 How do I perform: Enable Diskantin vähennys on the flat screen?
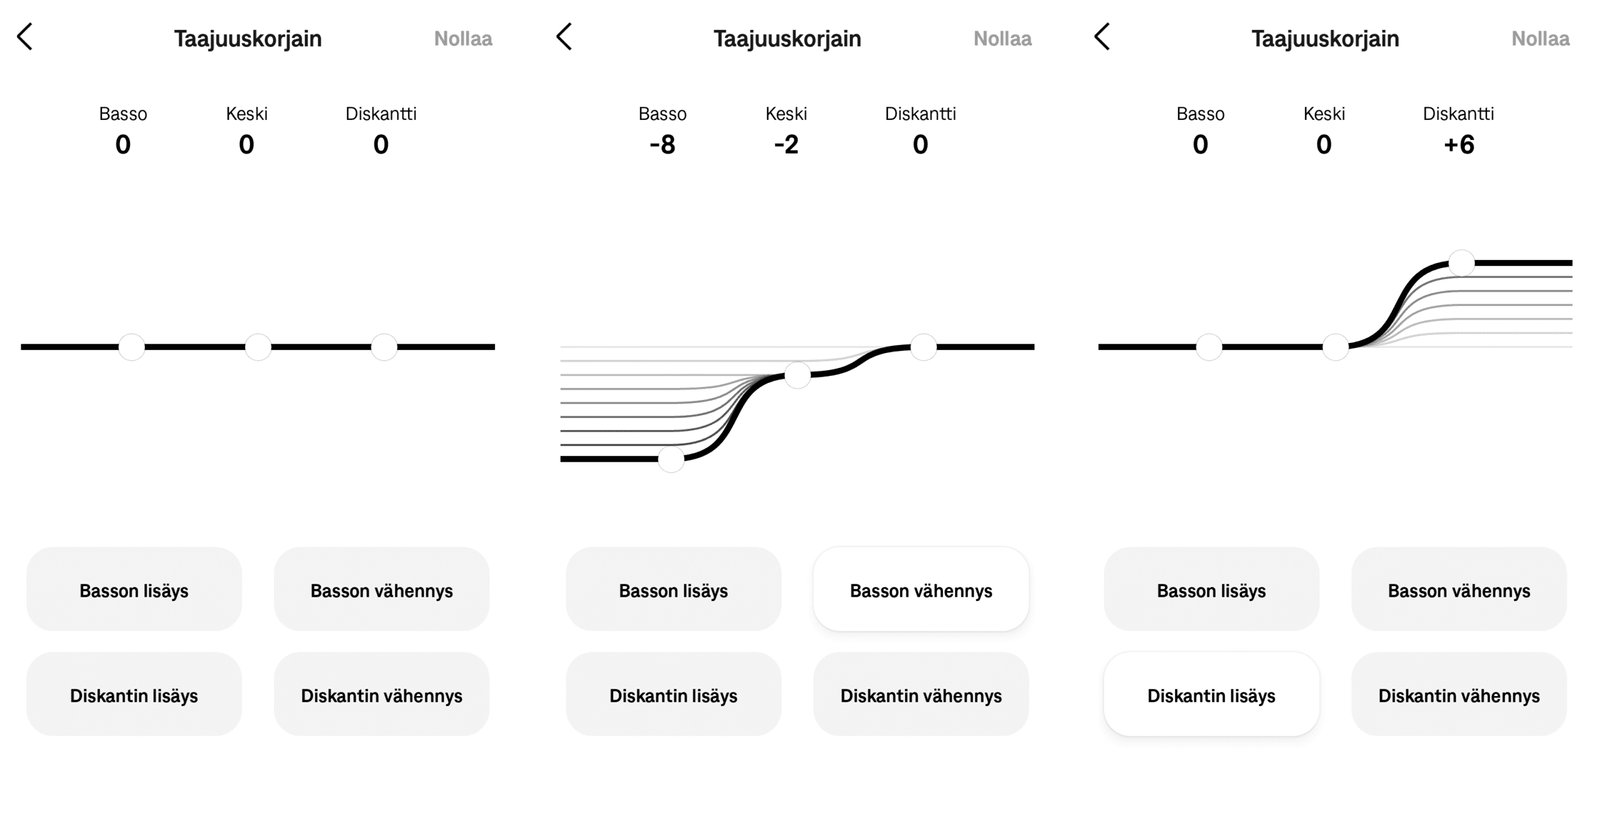click(x=381, y=695)
